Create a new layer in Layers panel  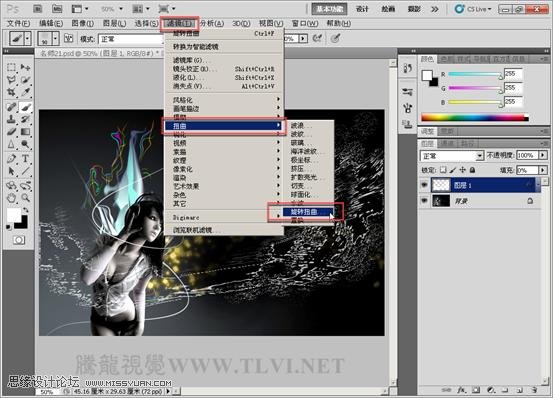click(519, 390)
